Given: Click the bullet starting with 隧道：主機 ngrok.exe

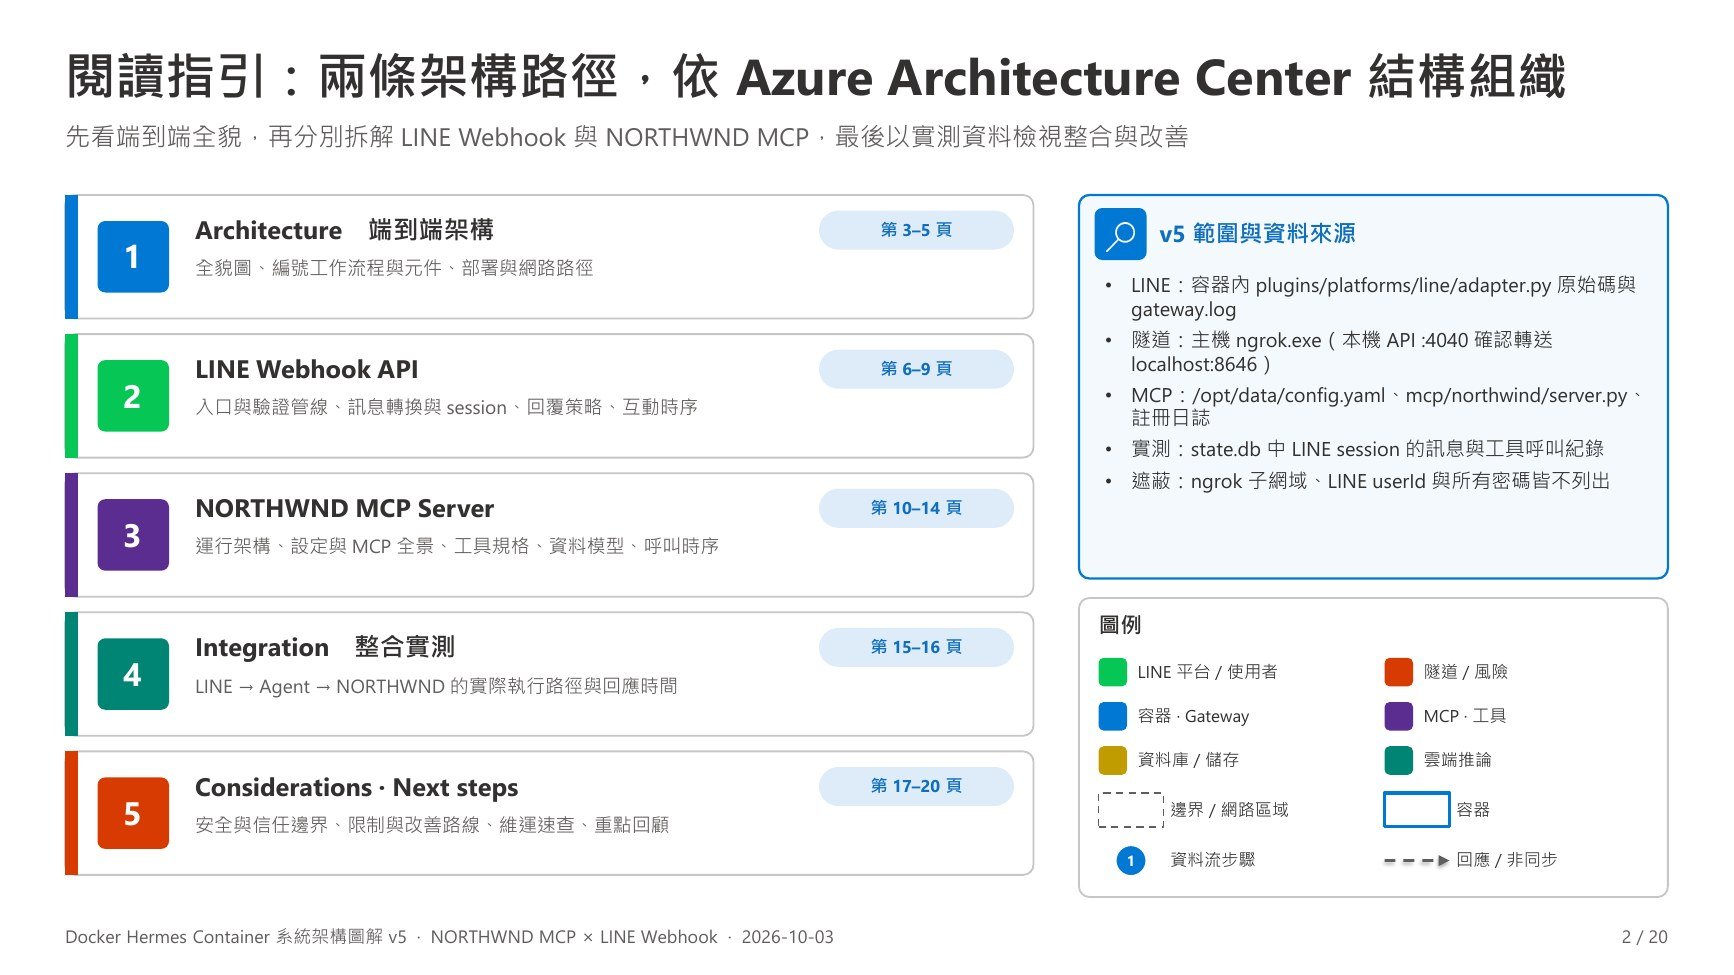Looking at the screenshot, I should tap(1342, 352).
